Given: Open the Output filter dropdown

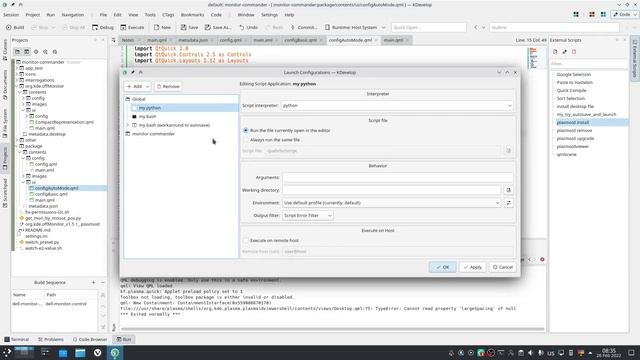Looking at the screenshot, I should 308,216.
